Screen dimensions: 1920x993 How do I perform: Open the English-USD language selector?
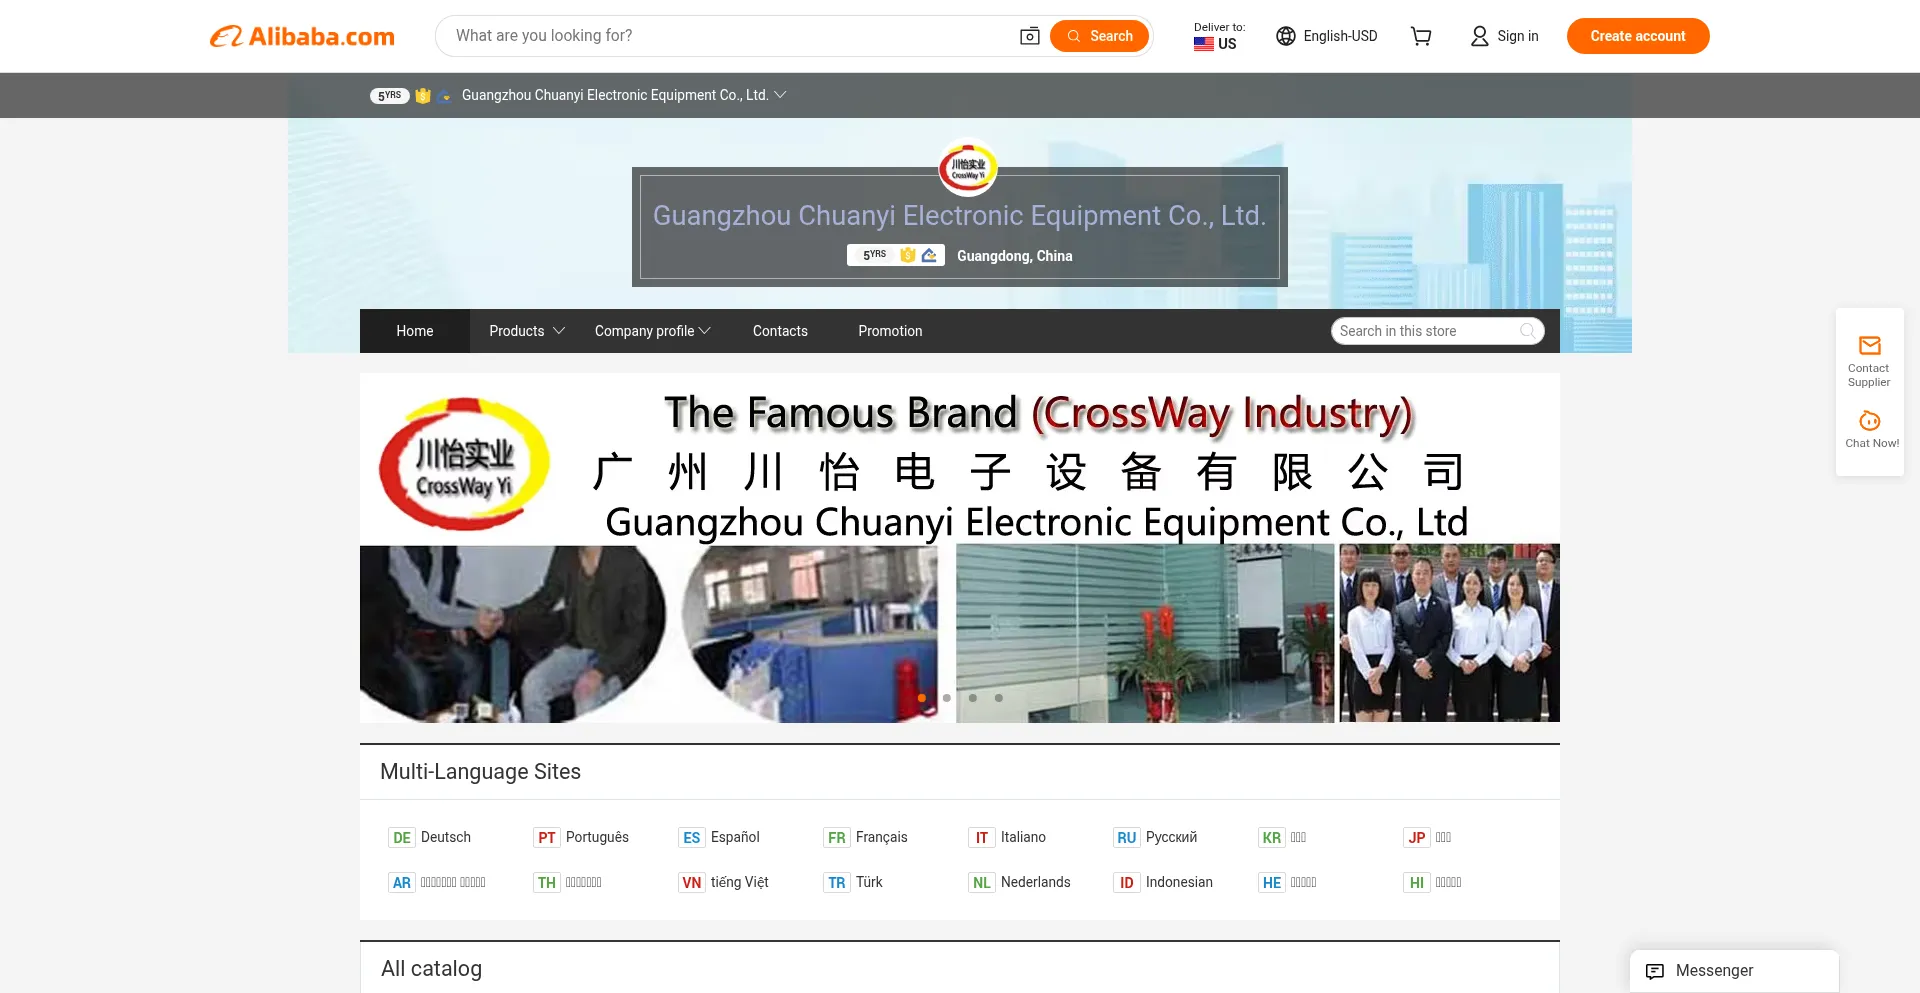tap(1327, 36)
